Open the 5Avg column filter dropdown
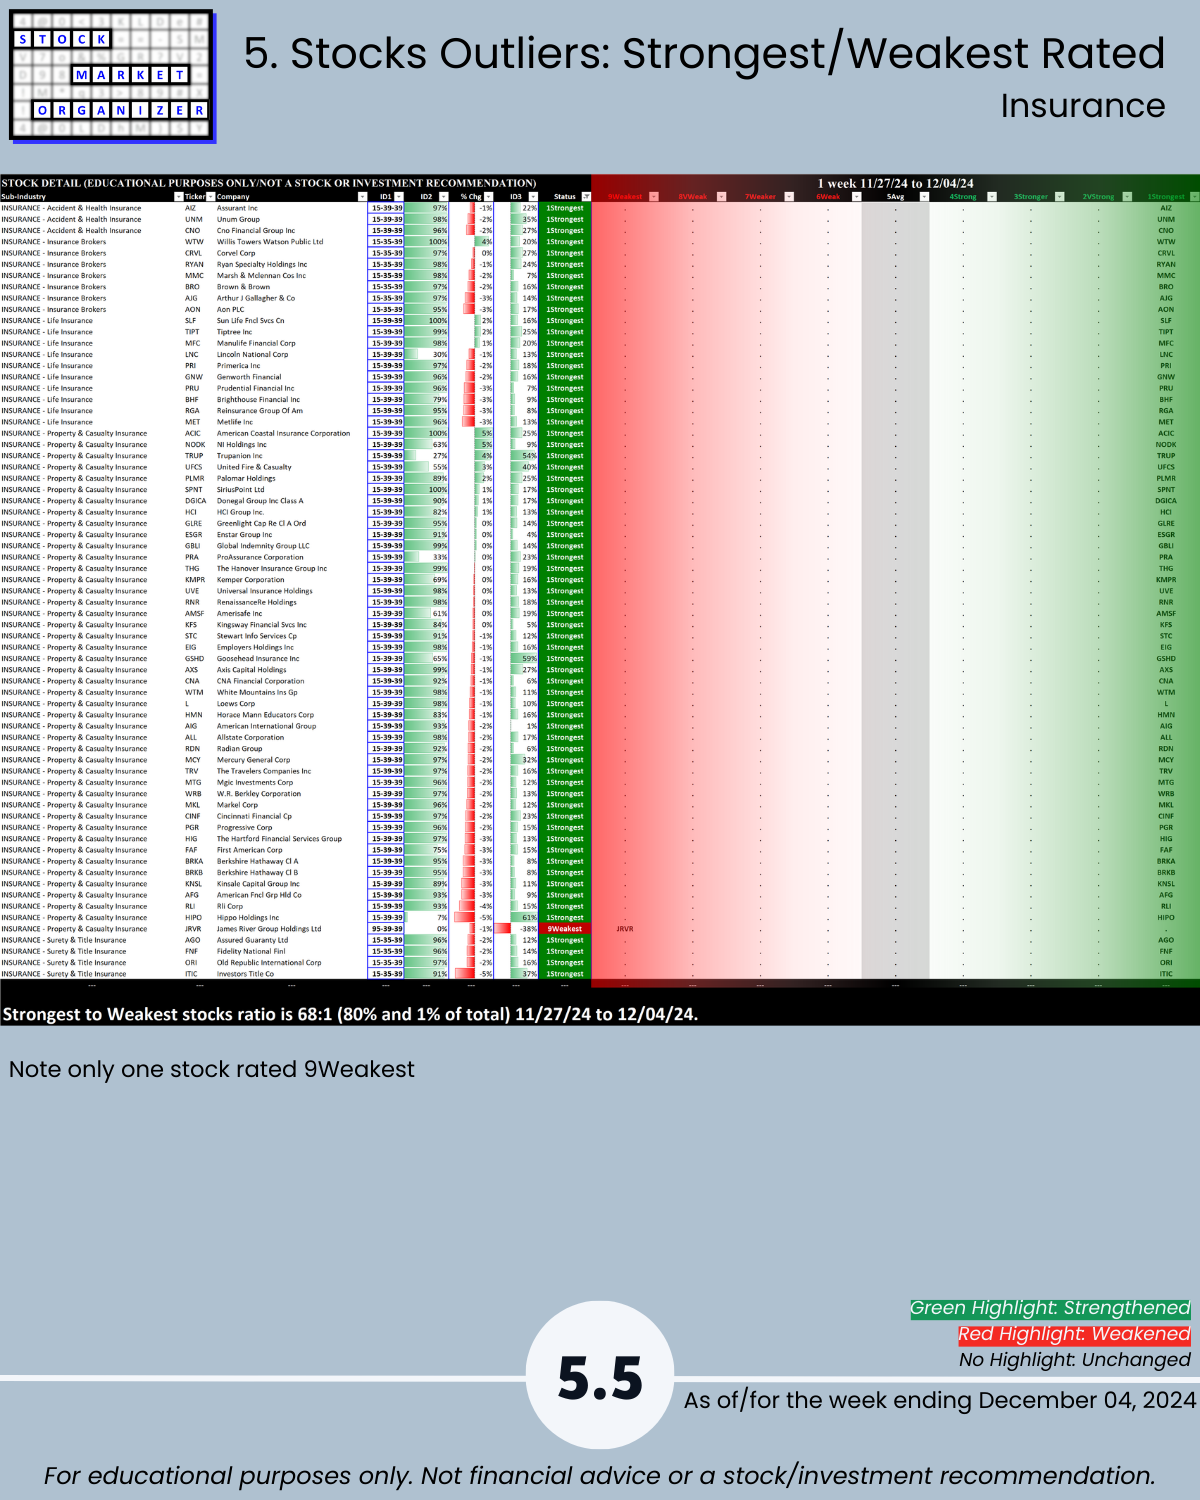 click(x=924, y=197)
